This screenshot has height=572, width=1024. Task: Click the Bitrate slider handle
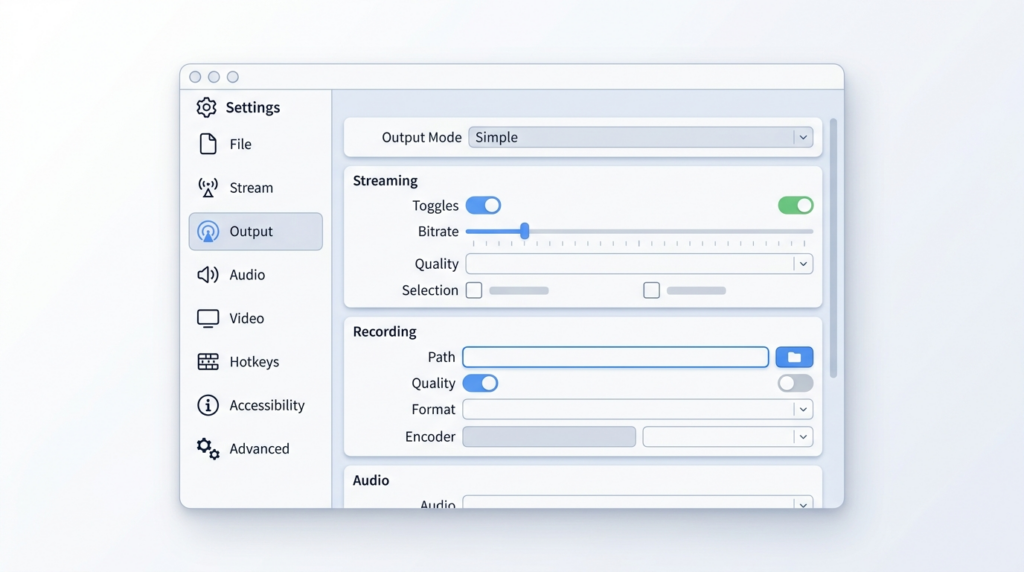(524, 230)
